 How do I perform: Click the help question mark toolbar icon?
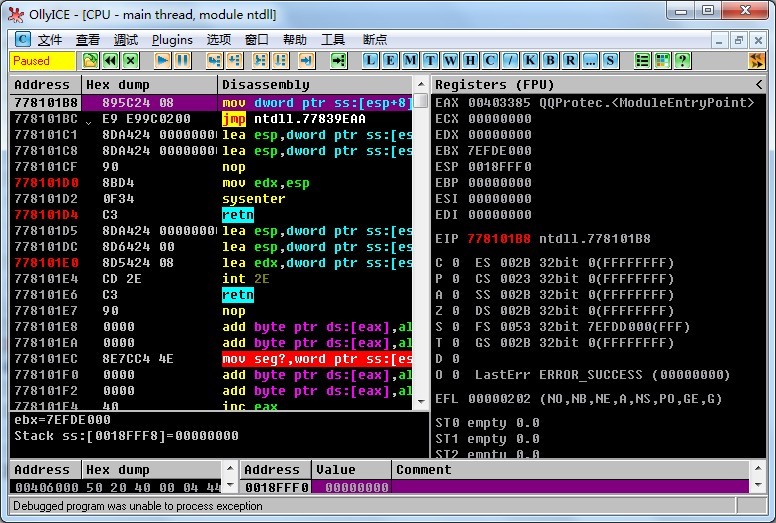tap(682, 61)
